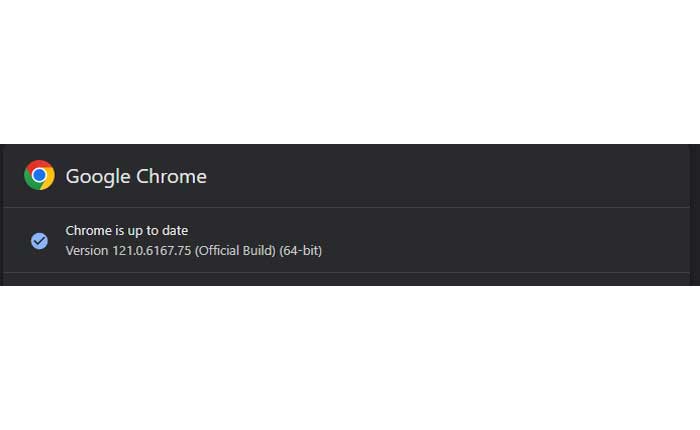
Task: Click the word "Chrome" in the heading
Action: point(170,177)
